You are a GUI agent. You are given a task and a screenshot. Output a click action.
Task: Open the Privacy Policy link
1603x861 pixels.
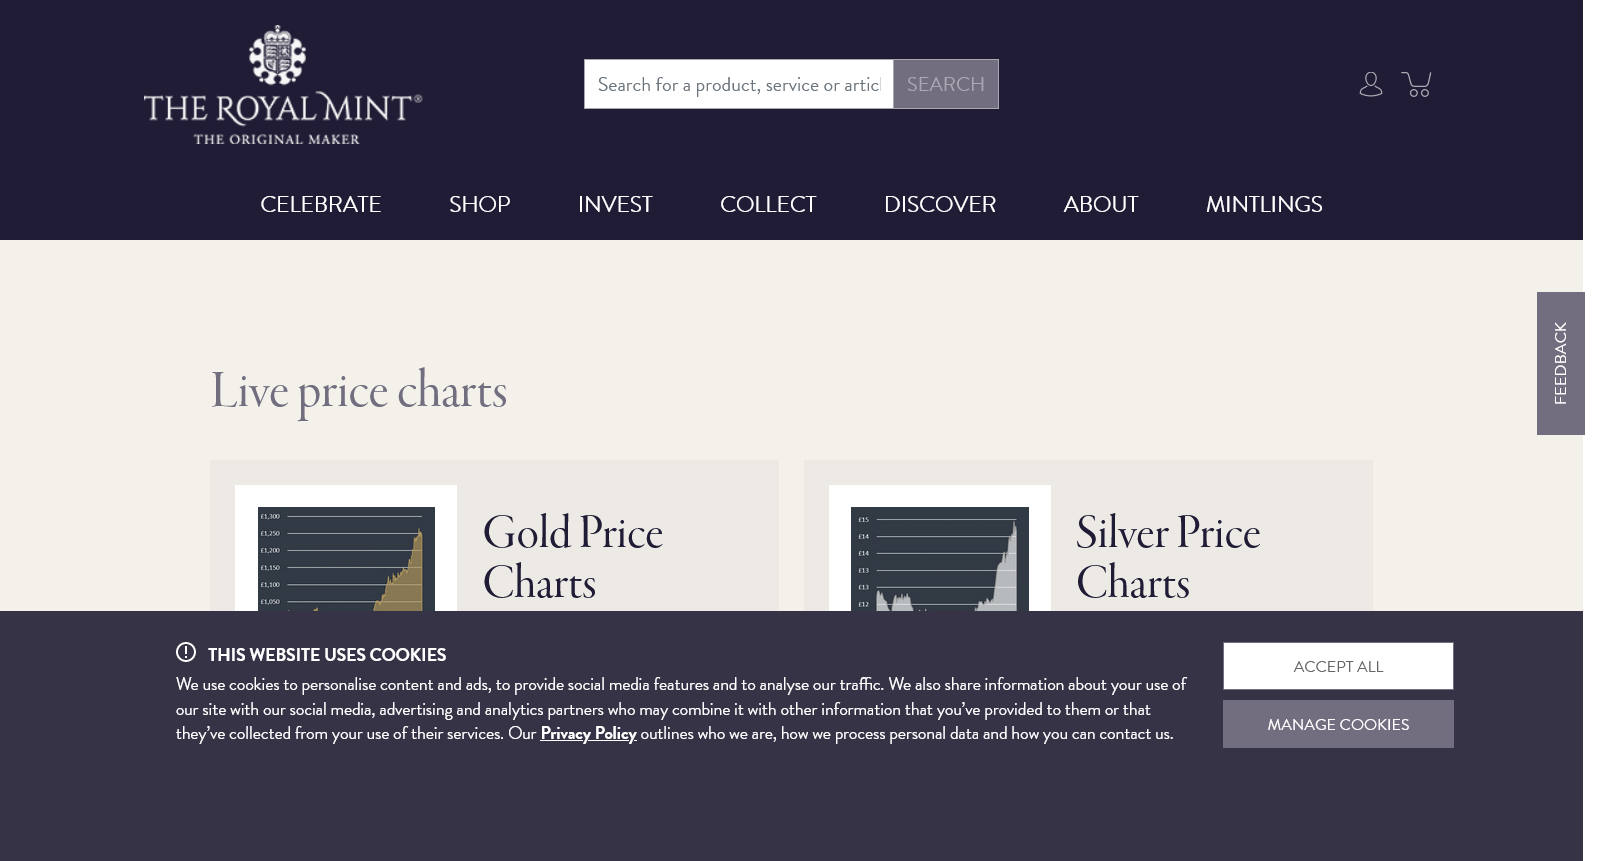tap(588, 733)
